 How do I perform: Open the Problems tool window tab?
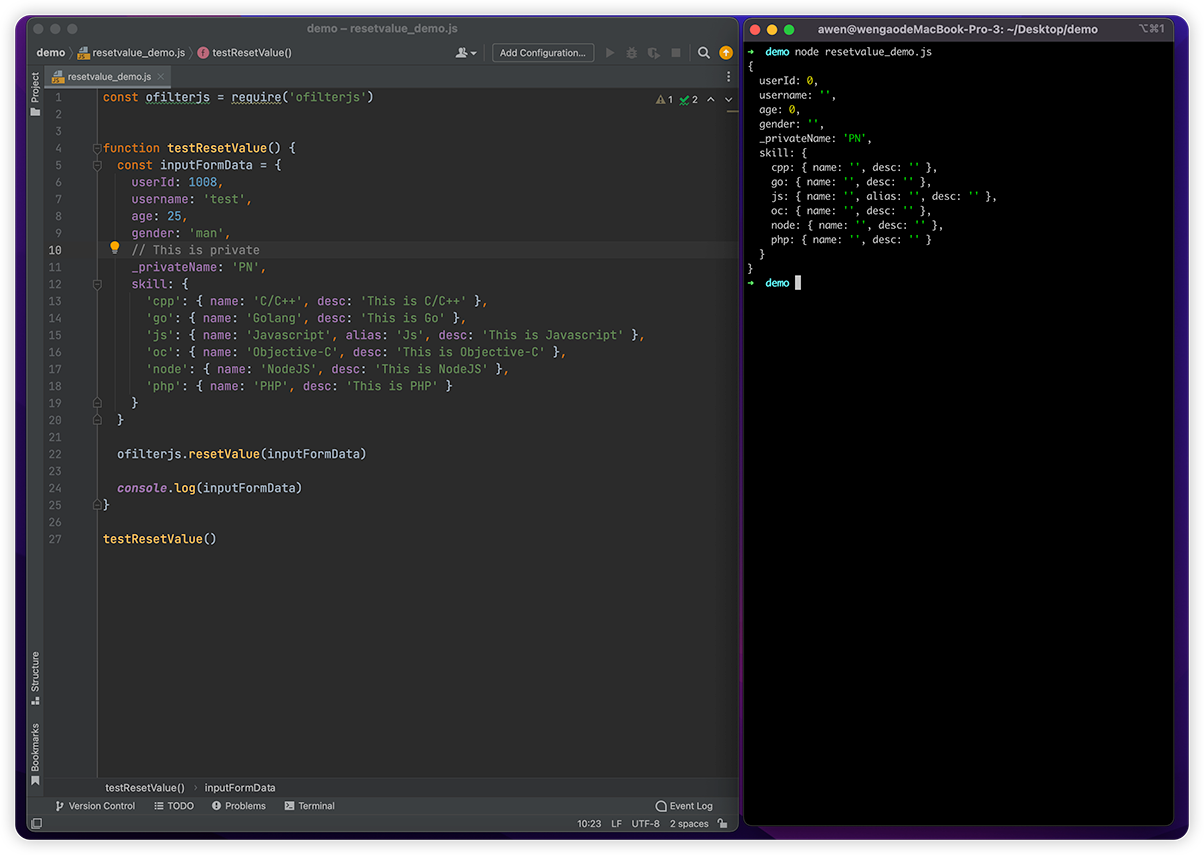click(x=239, y=806)
